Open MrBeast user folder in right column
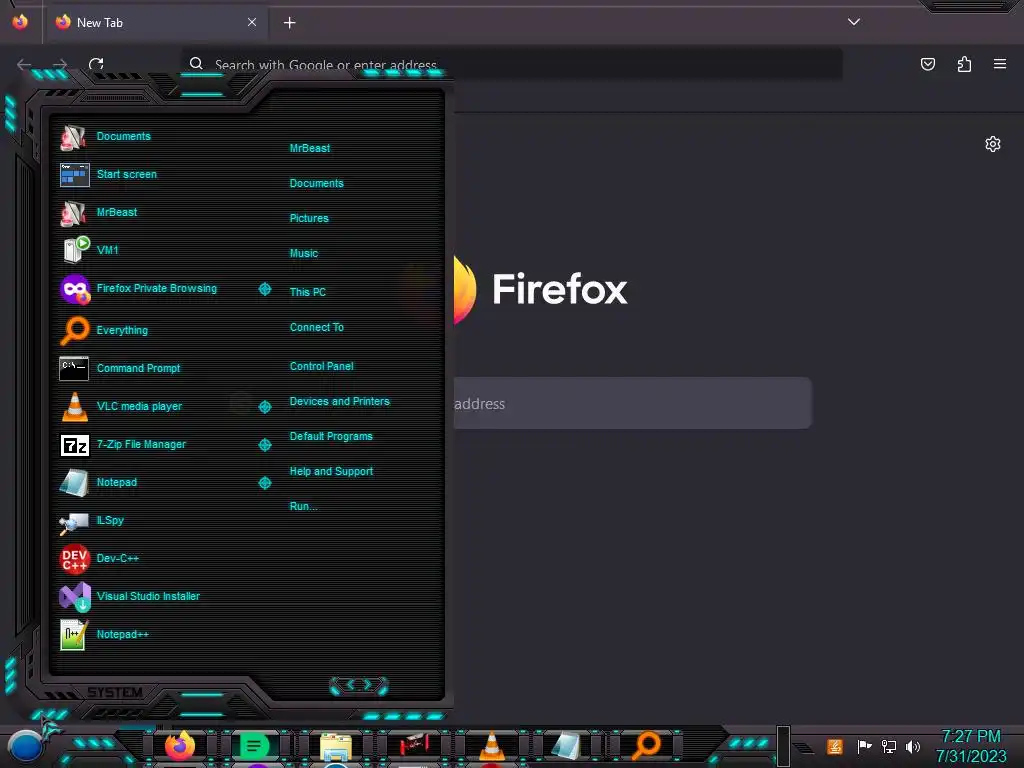The width and height of the screenshot is (1024, 768). [310, 148]
